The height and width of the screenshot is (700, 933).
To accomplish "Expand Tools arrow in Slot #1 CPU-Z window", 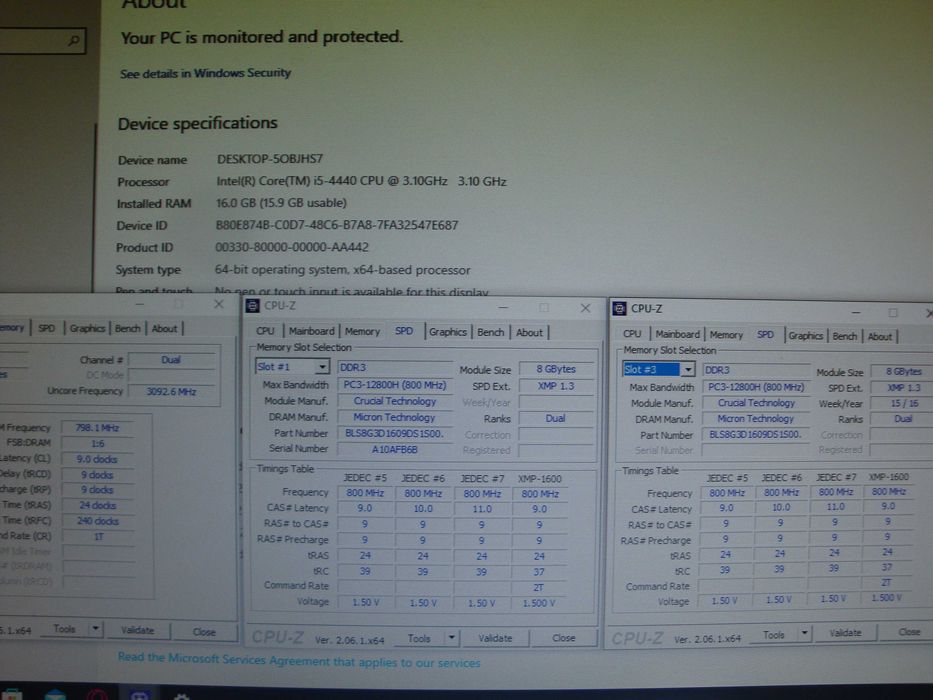I will point(452,638).
